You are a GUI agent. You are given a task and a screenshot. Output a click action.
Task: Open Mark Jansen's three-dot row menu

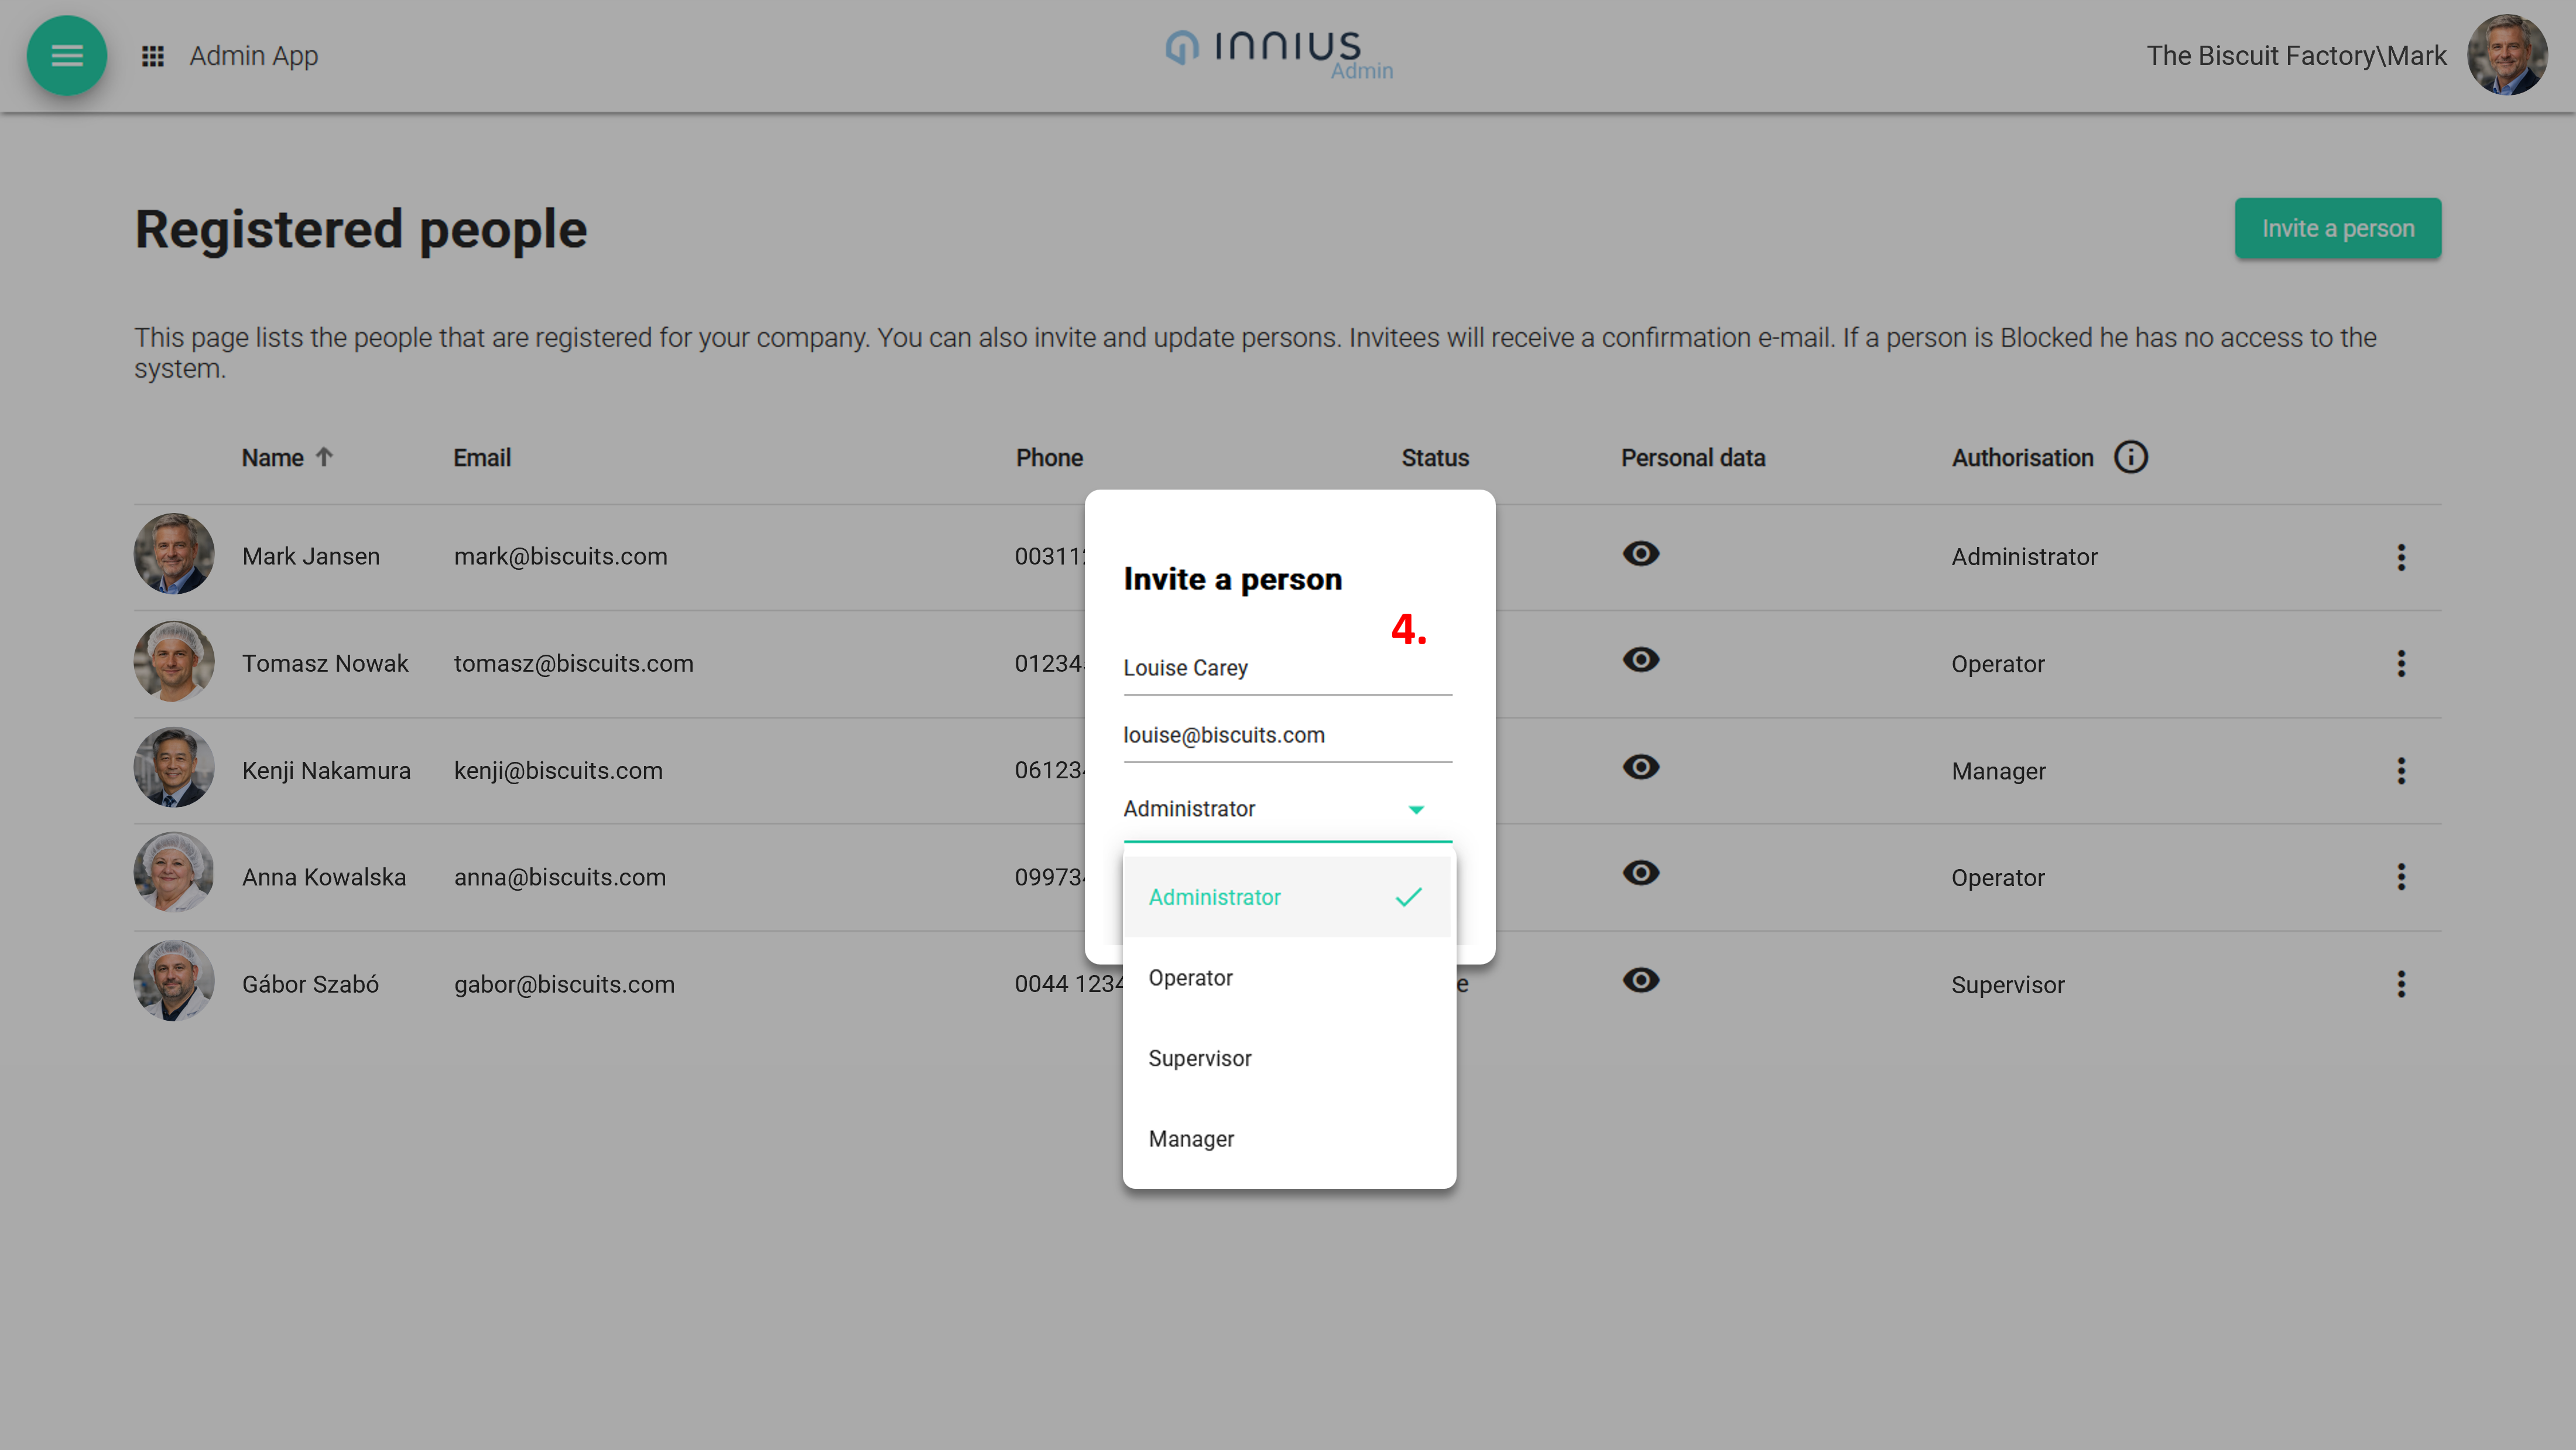pos(2400,557)
